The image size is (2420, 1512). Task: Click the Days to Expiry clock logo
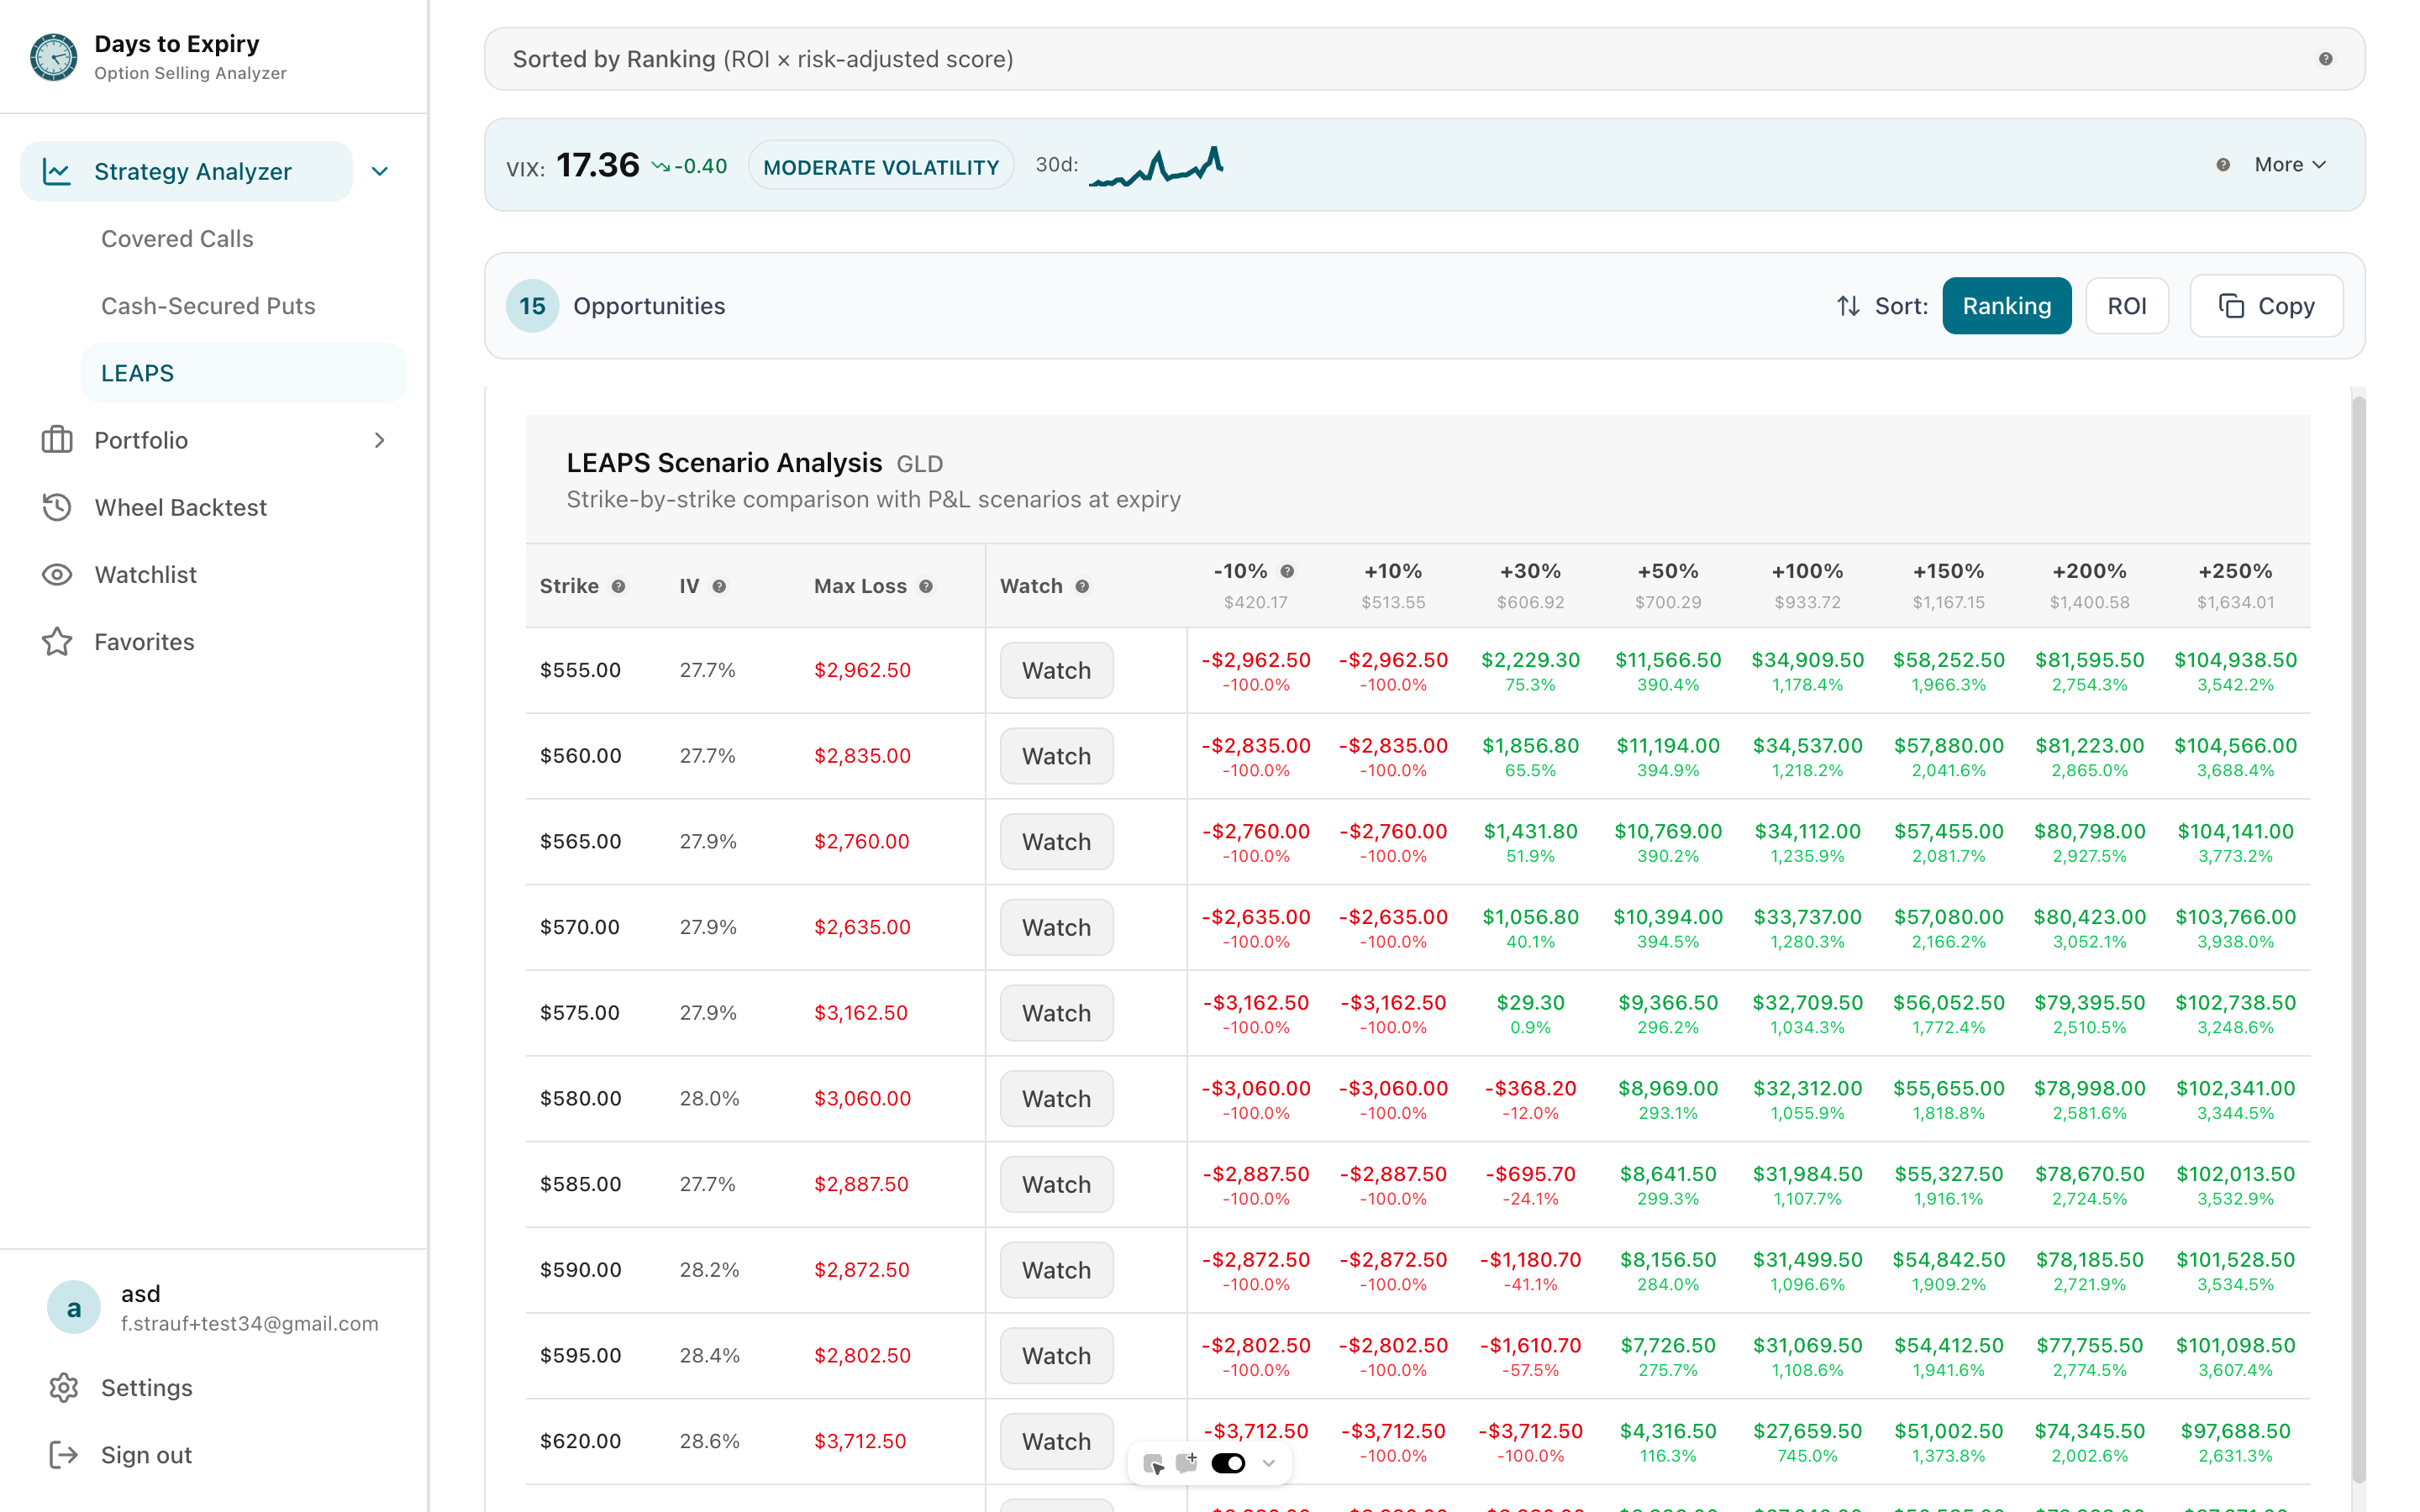[52, 57]
